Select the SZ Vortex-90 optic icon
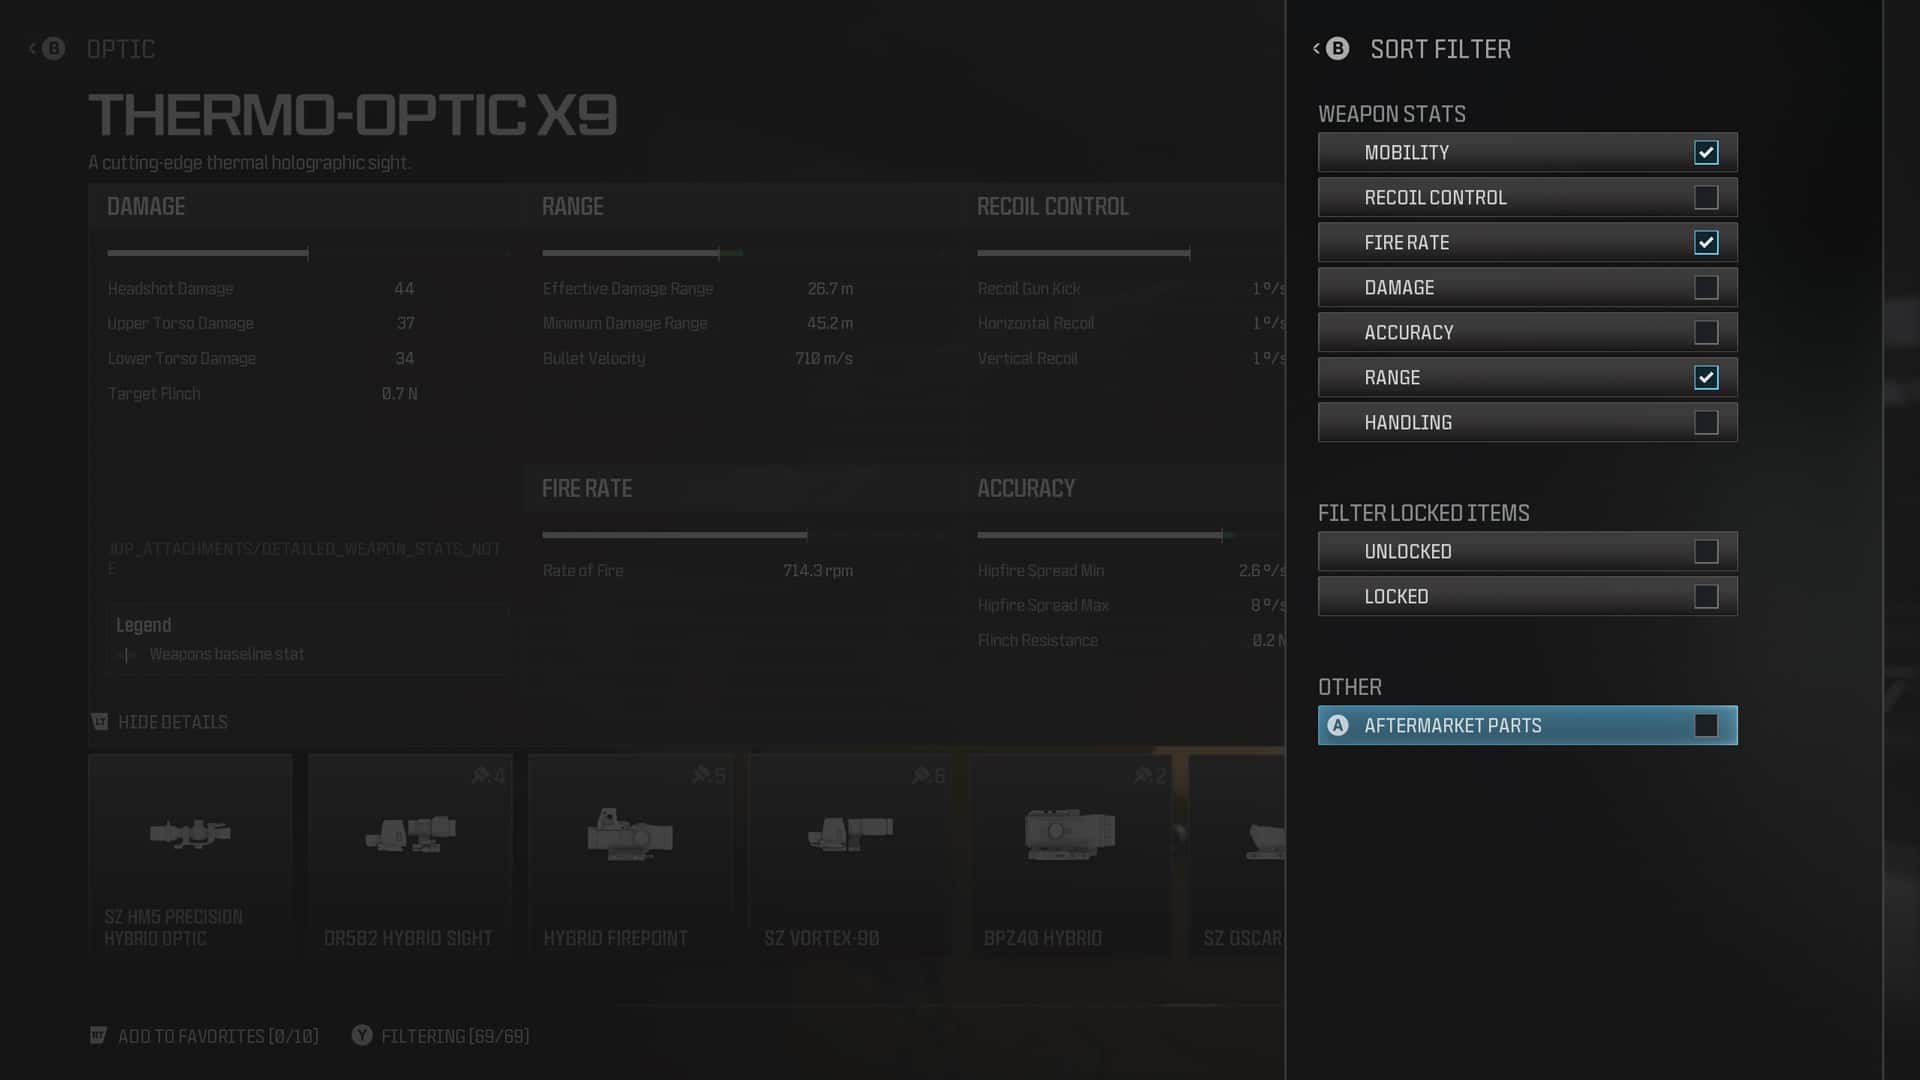 [x=850, y=833]
